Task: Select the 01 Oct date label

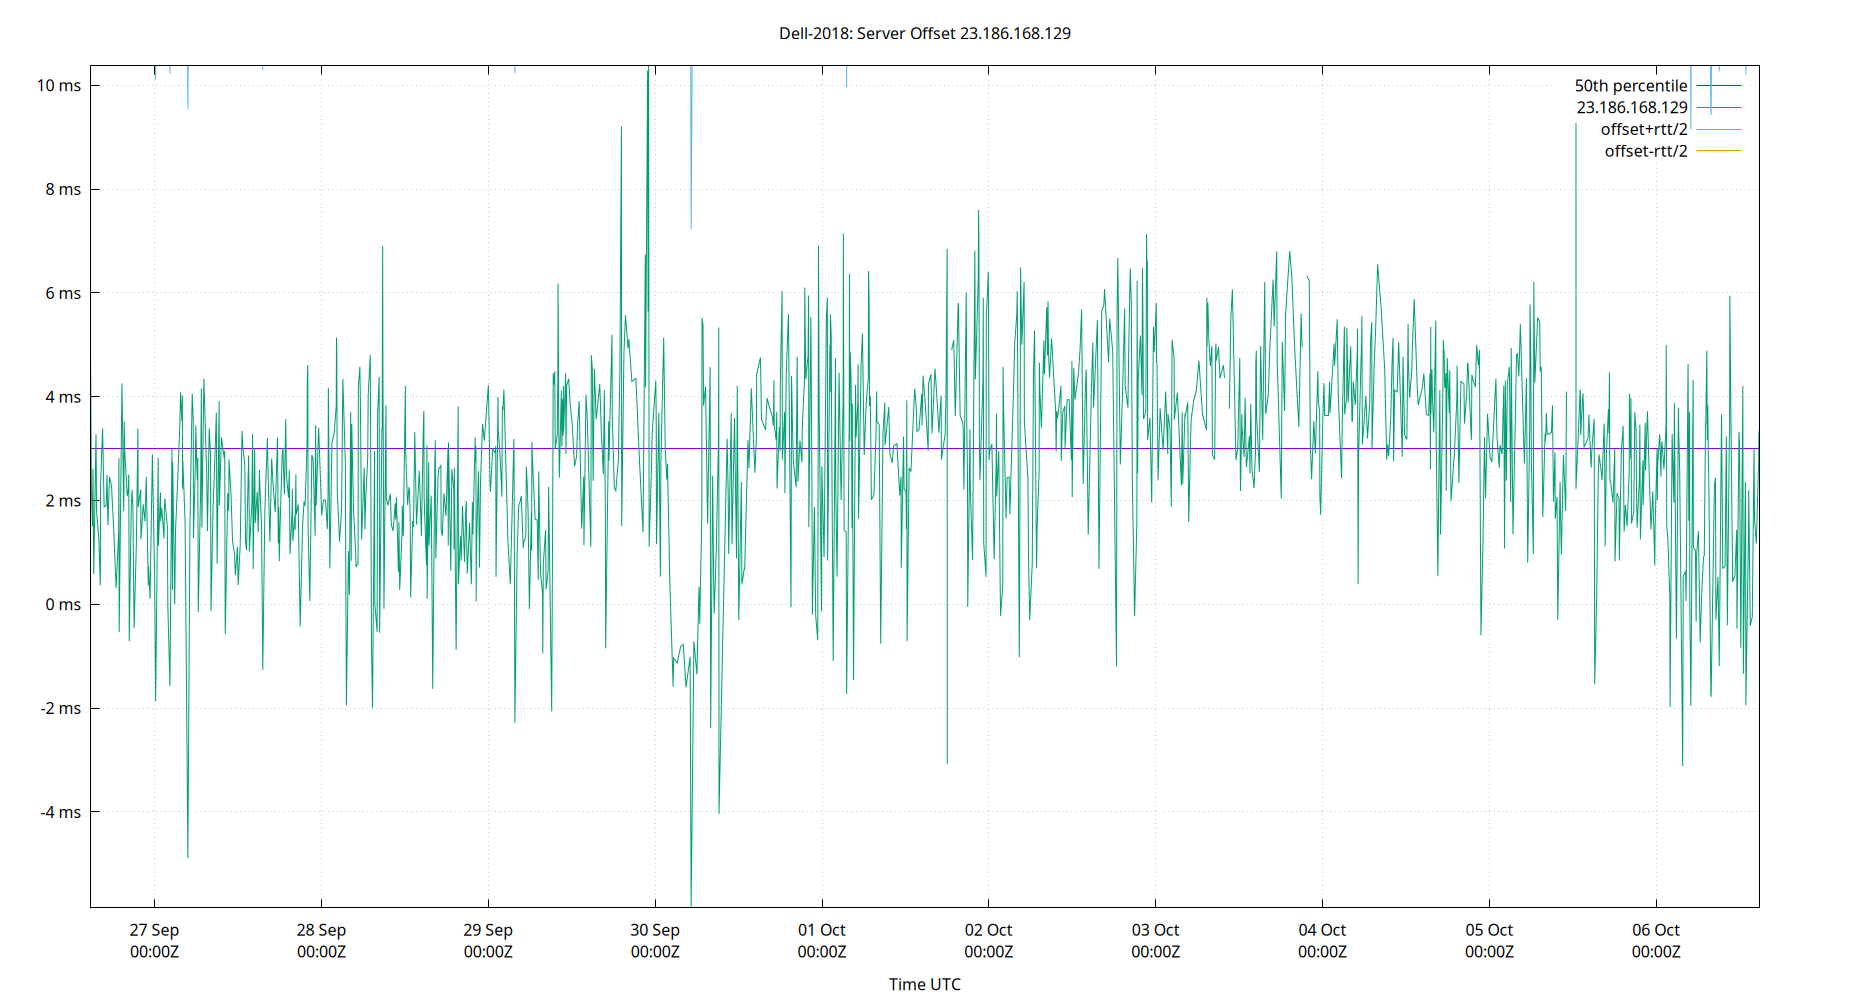Action: coord(822,929)
